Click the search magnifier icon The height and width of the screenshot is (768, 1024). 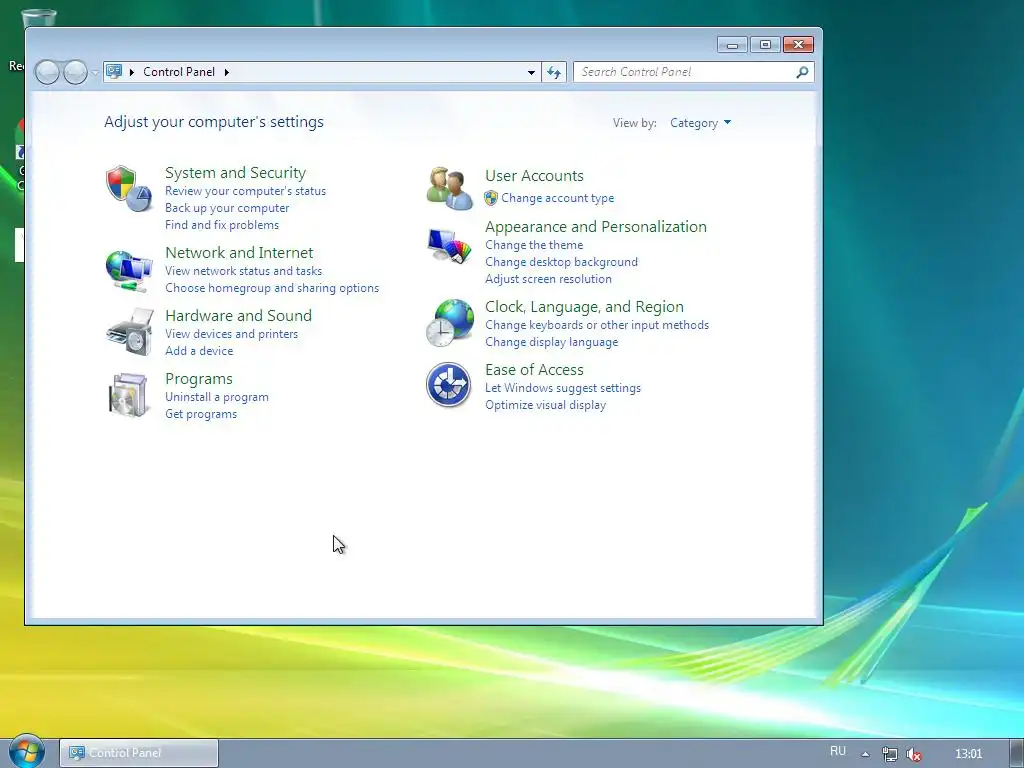(802, 72)
